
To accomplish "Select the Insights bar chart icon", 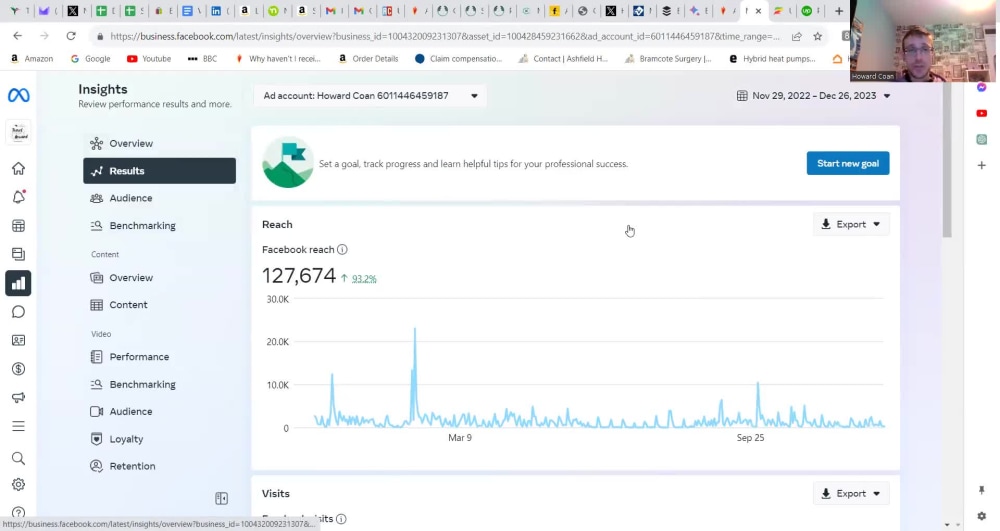I will point(18,283).
